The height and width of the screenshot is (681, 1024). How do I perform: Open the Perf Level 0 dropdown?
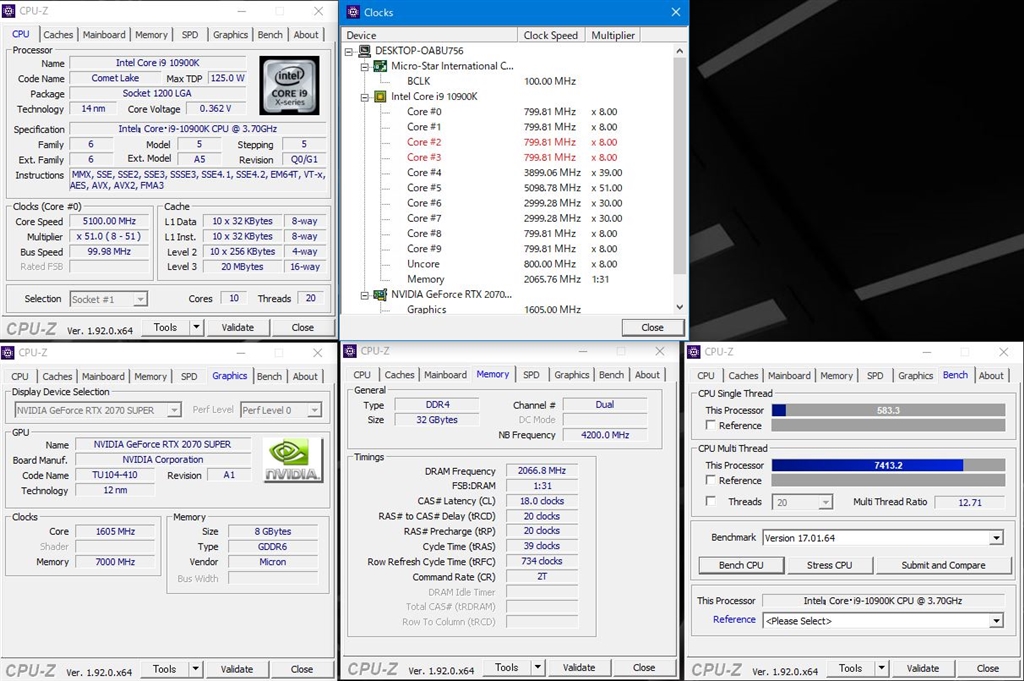[x=315, y=410]
